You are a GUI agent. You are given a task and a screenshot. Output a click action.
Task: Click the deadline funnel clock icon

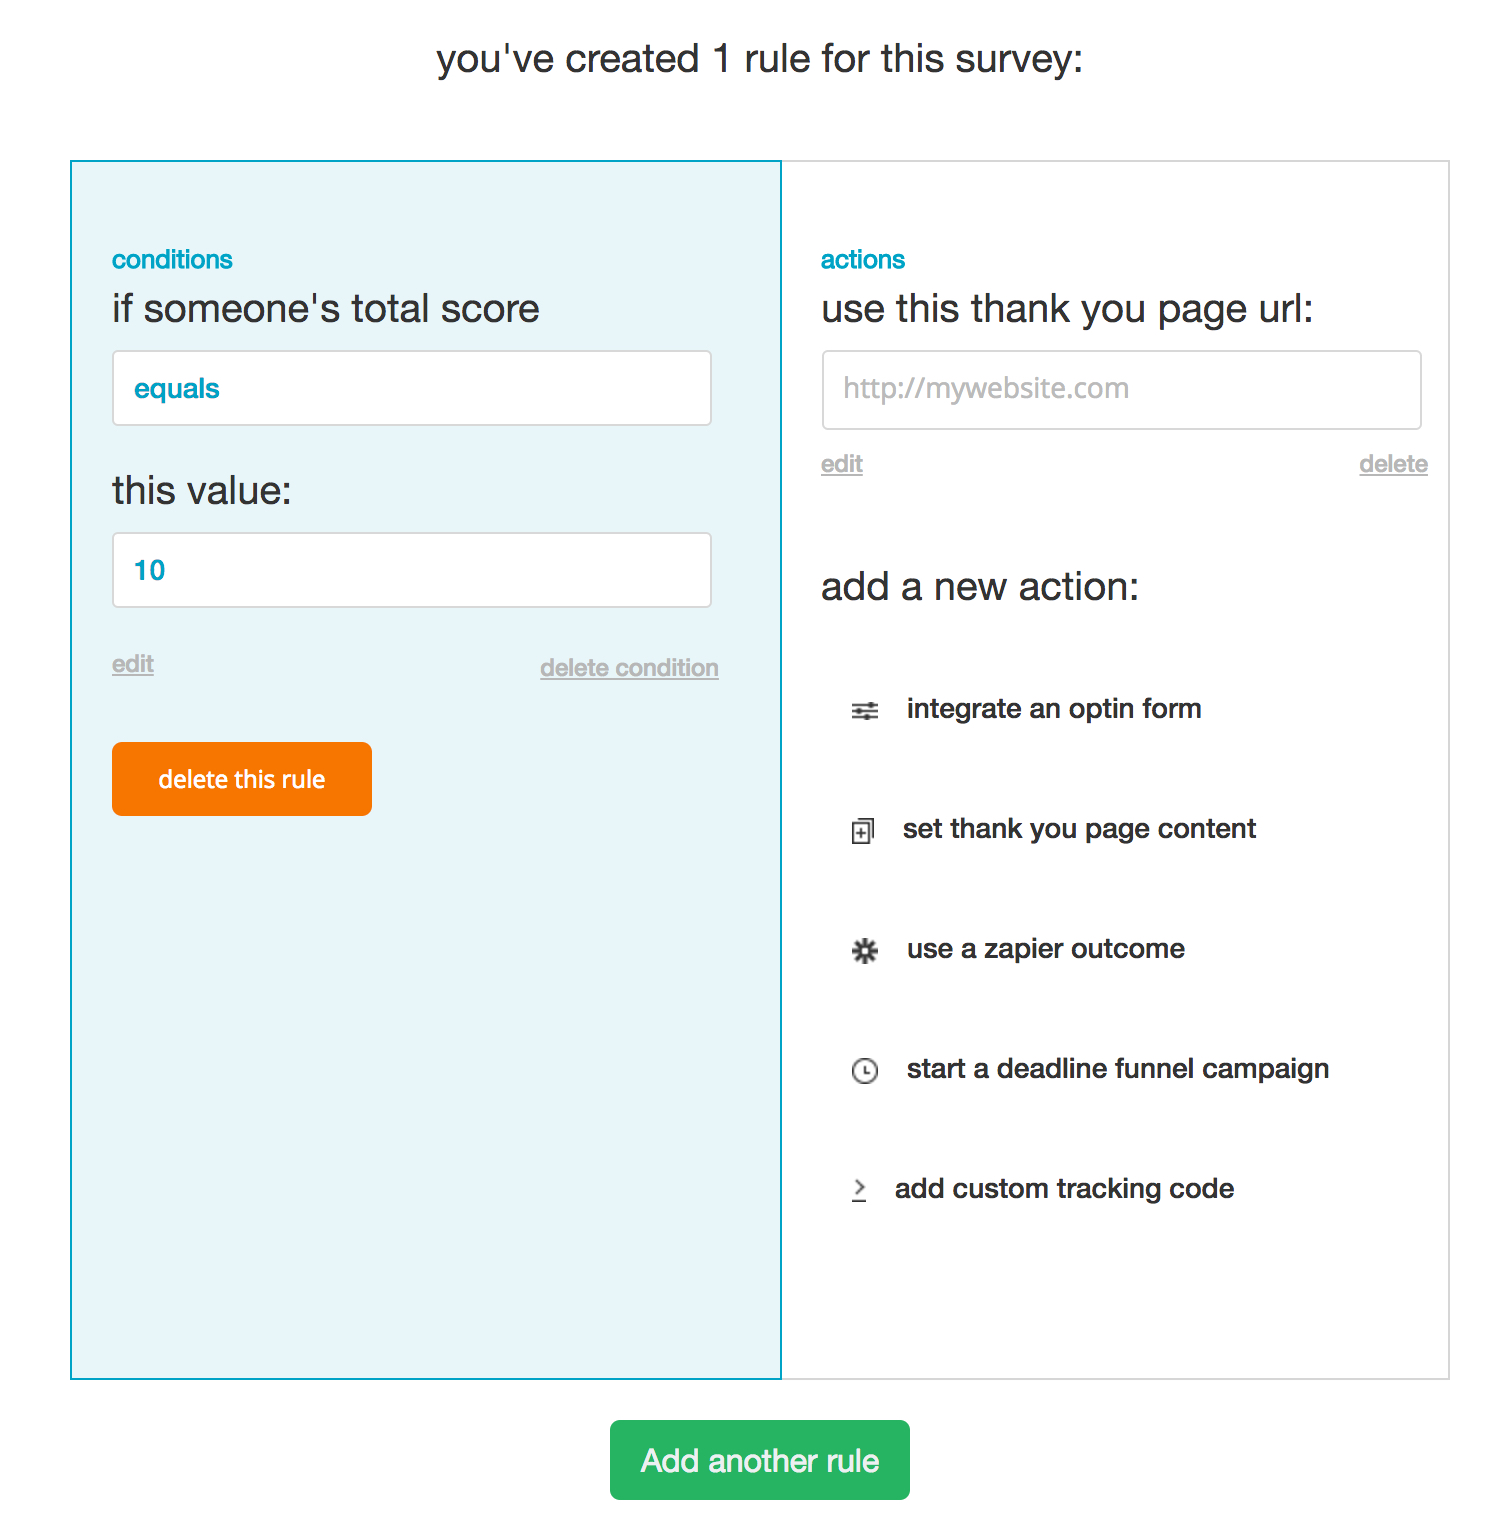click(x=865, y=1071)
